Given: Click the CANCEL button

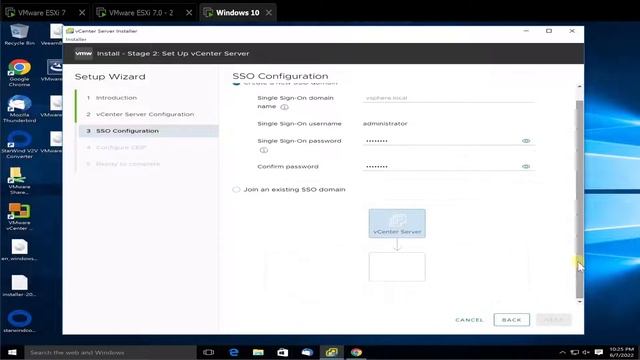Looking at the screenshot, I should point(469,320).
